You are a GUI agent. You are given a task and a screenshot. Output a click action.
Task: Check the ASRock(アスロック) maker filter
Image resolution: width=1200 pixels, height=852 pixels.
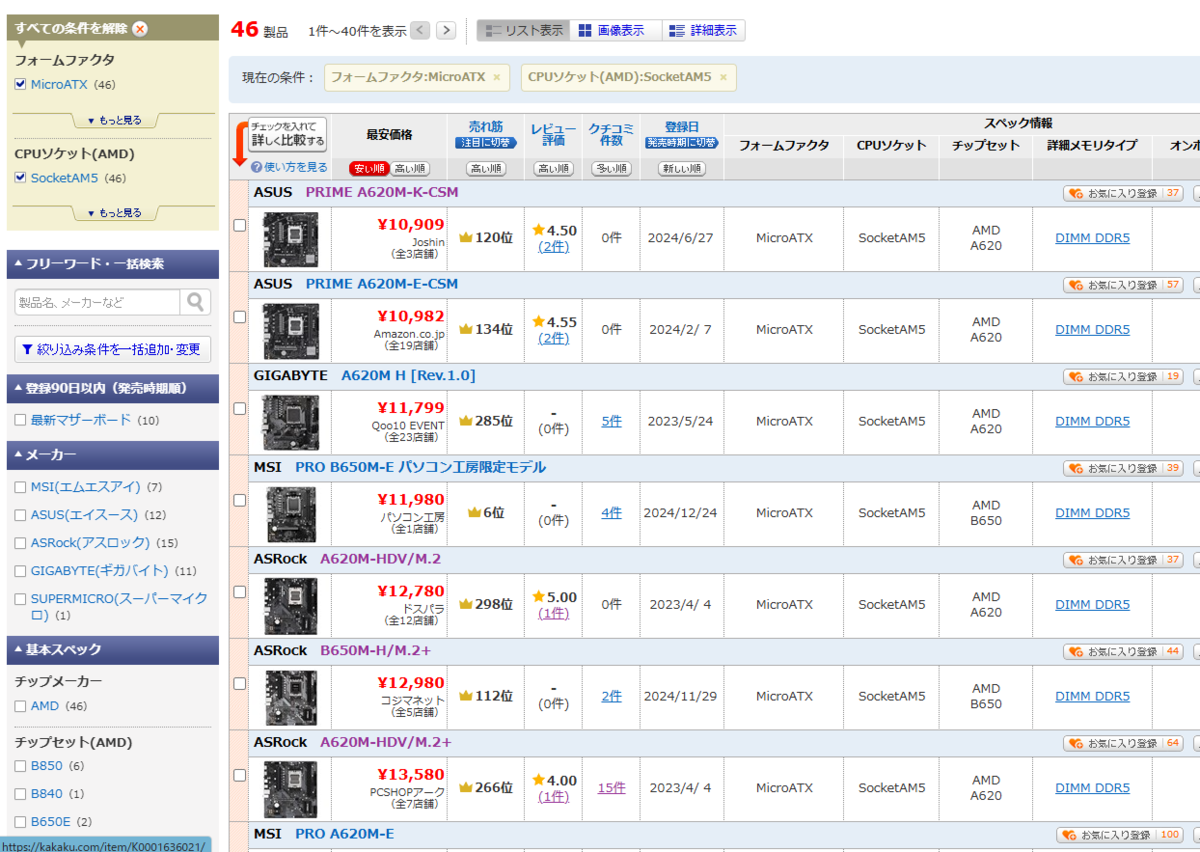point(20,543)
